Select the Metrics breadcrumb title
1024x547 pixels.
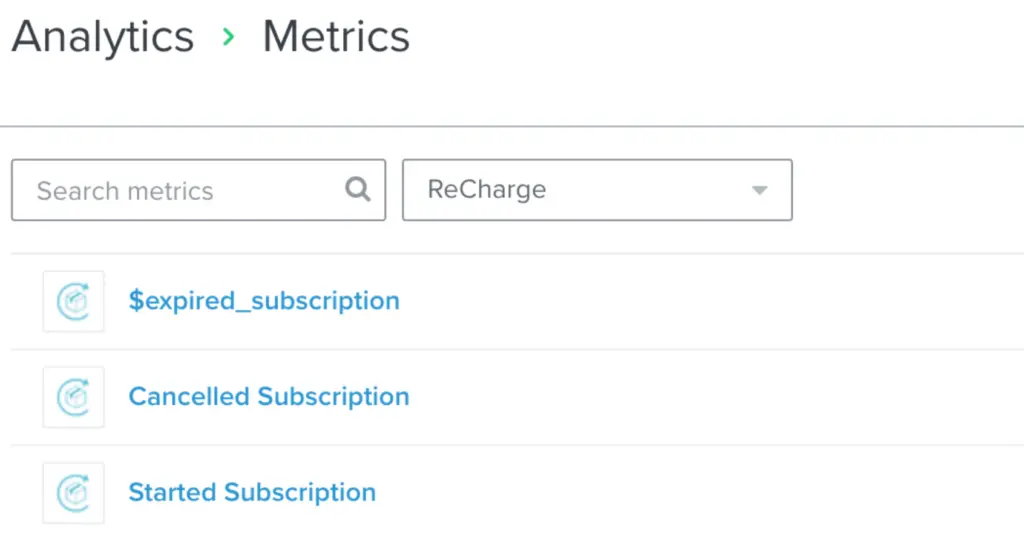click(x=336, y=37)
